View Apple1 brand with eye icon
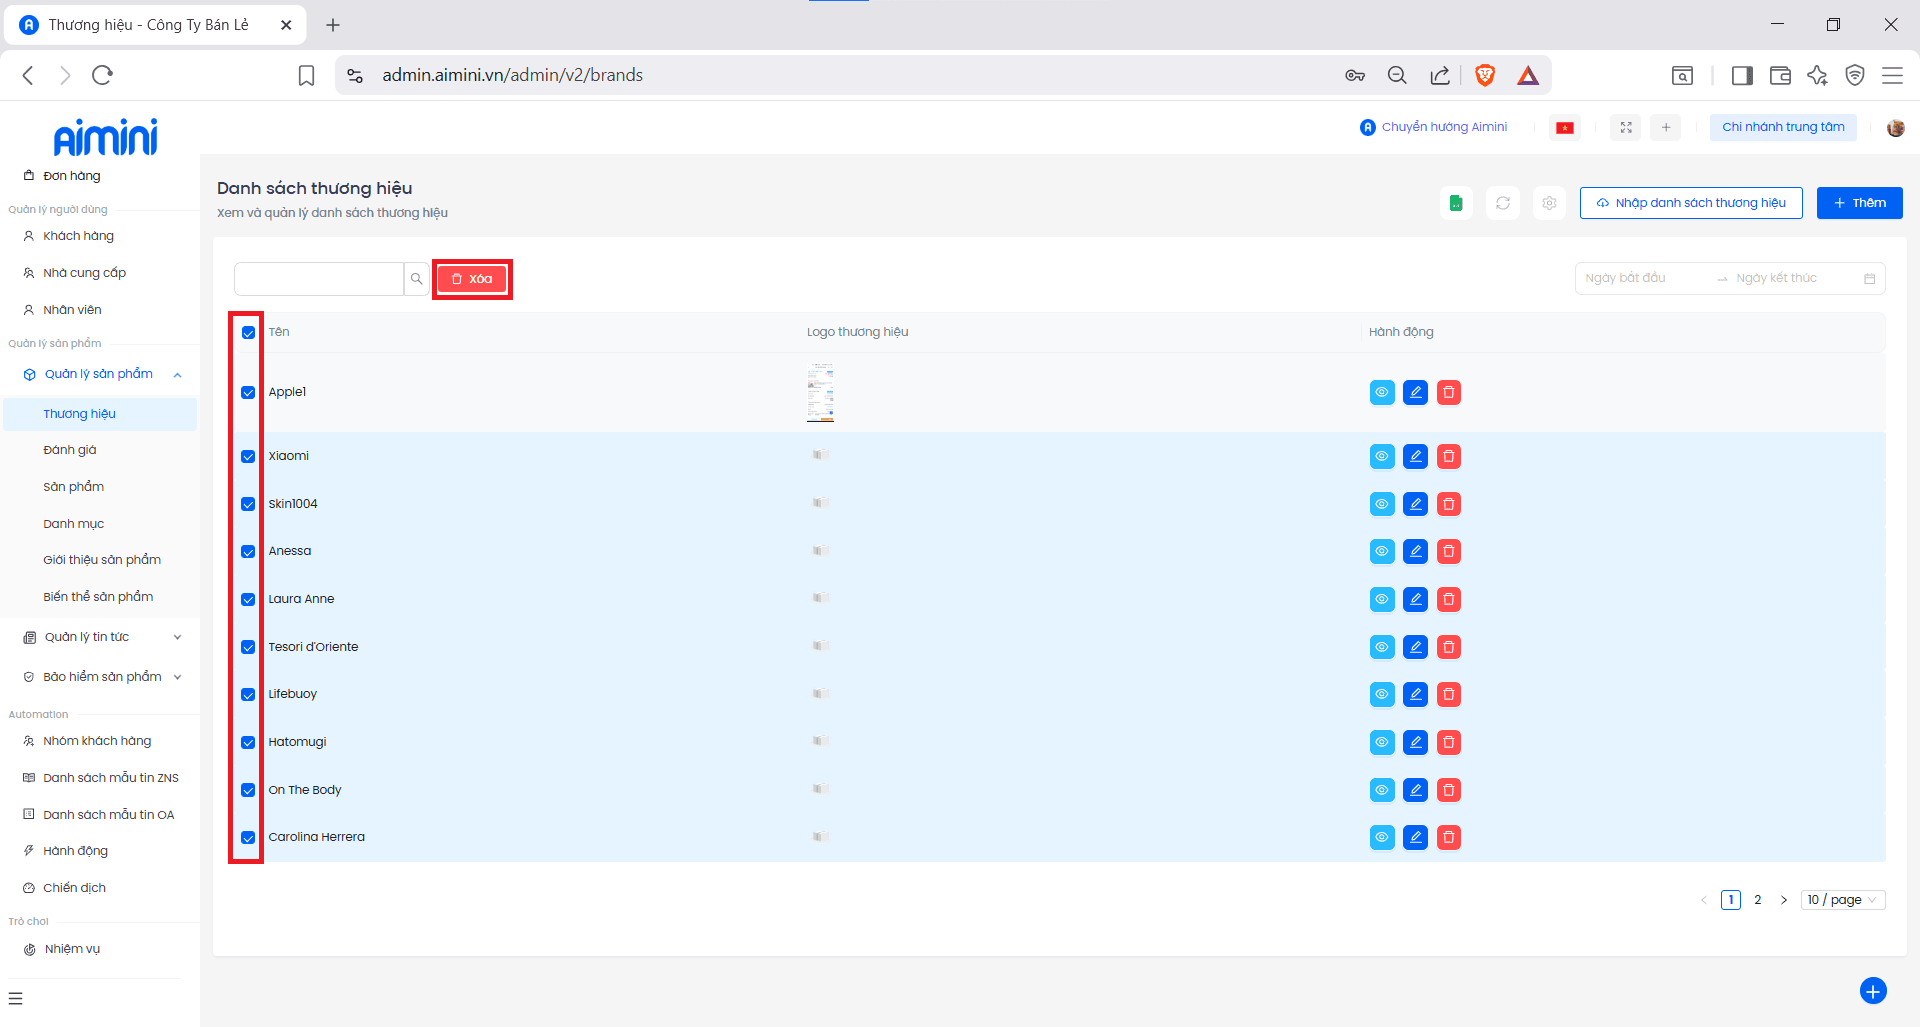Screen dimensions: 1920x1027 (1381, 393)
